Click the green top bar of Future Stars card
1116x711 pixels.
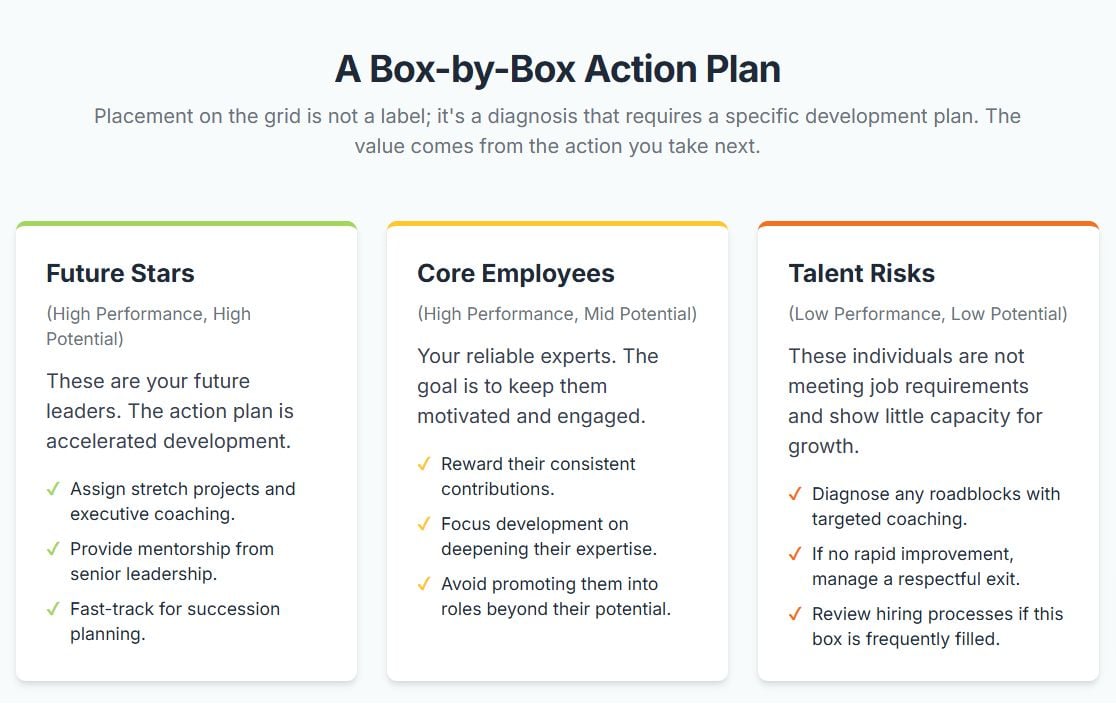(x=186, y=223)
